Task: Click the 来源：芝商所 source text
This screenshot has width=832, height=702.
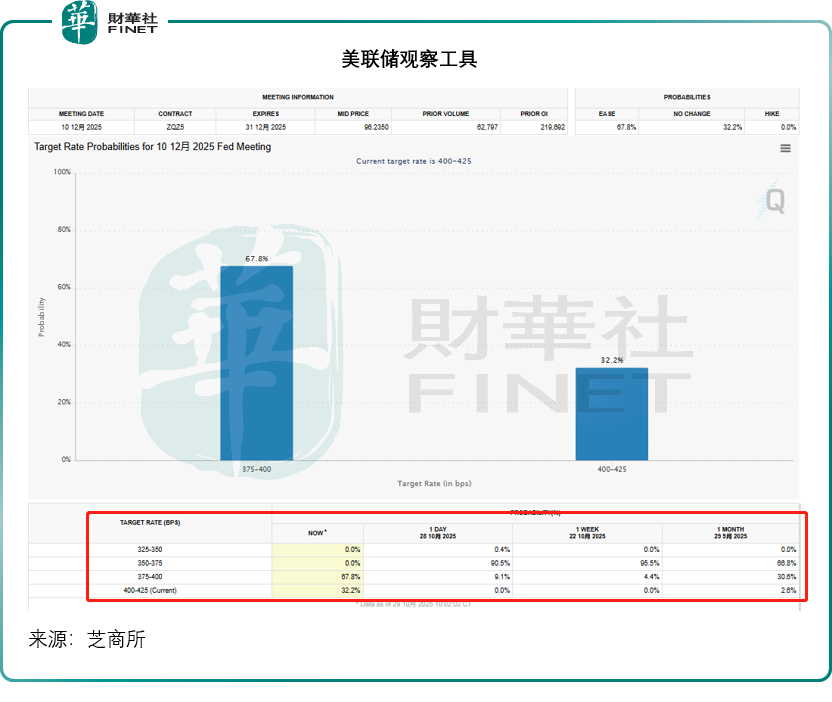Action: (87, 640)
